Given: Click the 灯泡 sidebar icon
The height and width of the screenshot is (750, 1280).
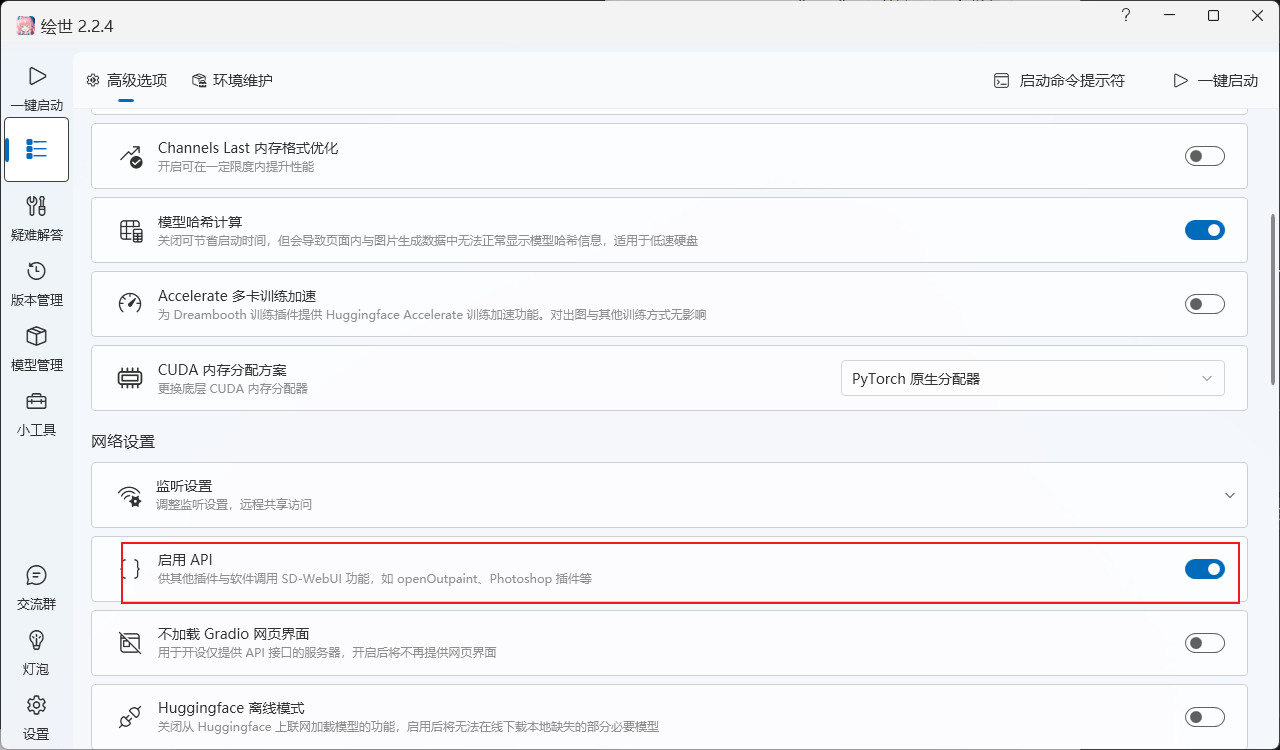Looking at the screenshot, I should pos(36,653).
